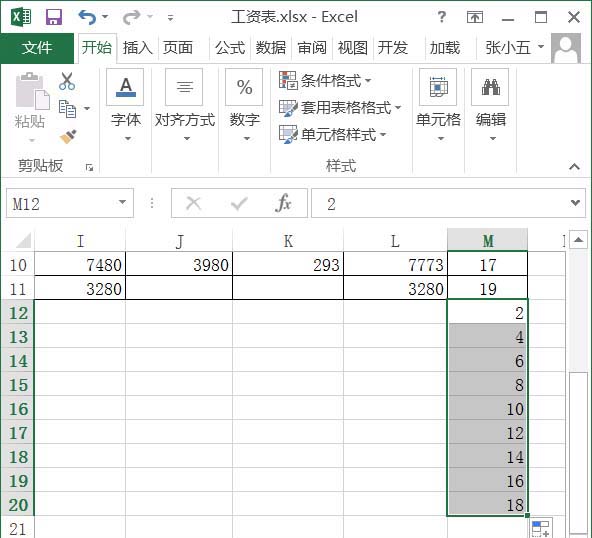592x538 pixels.
Task: Select column M header
Action: point(487,240)
